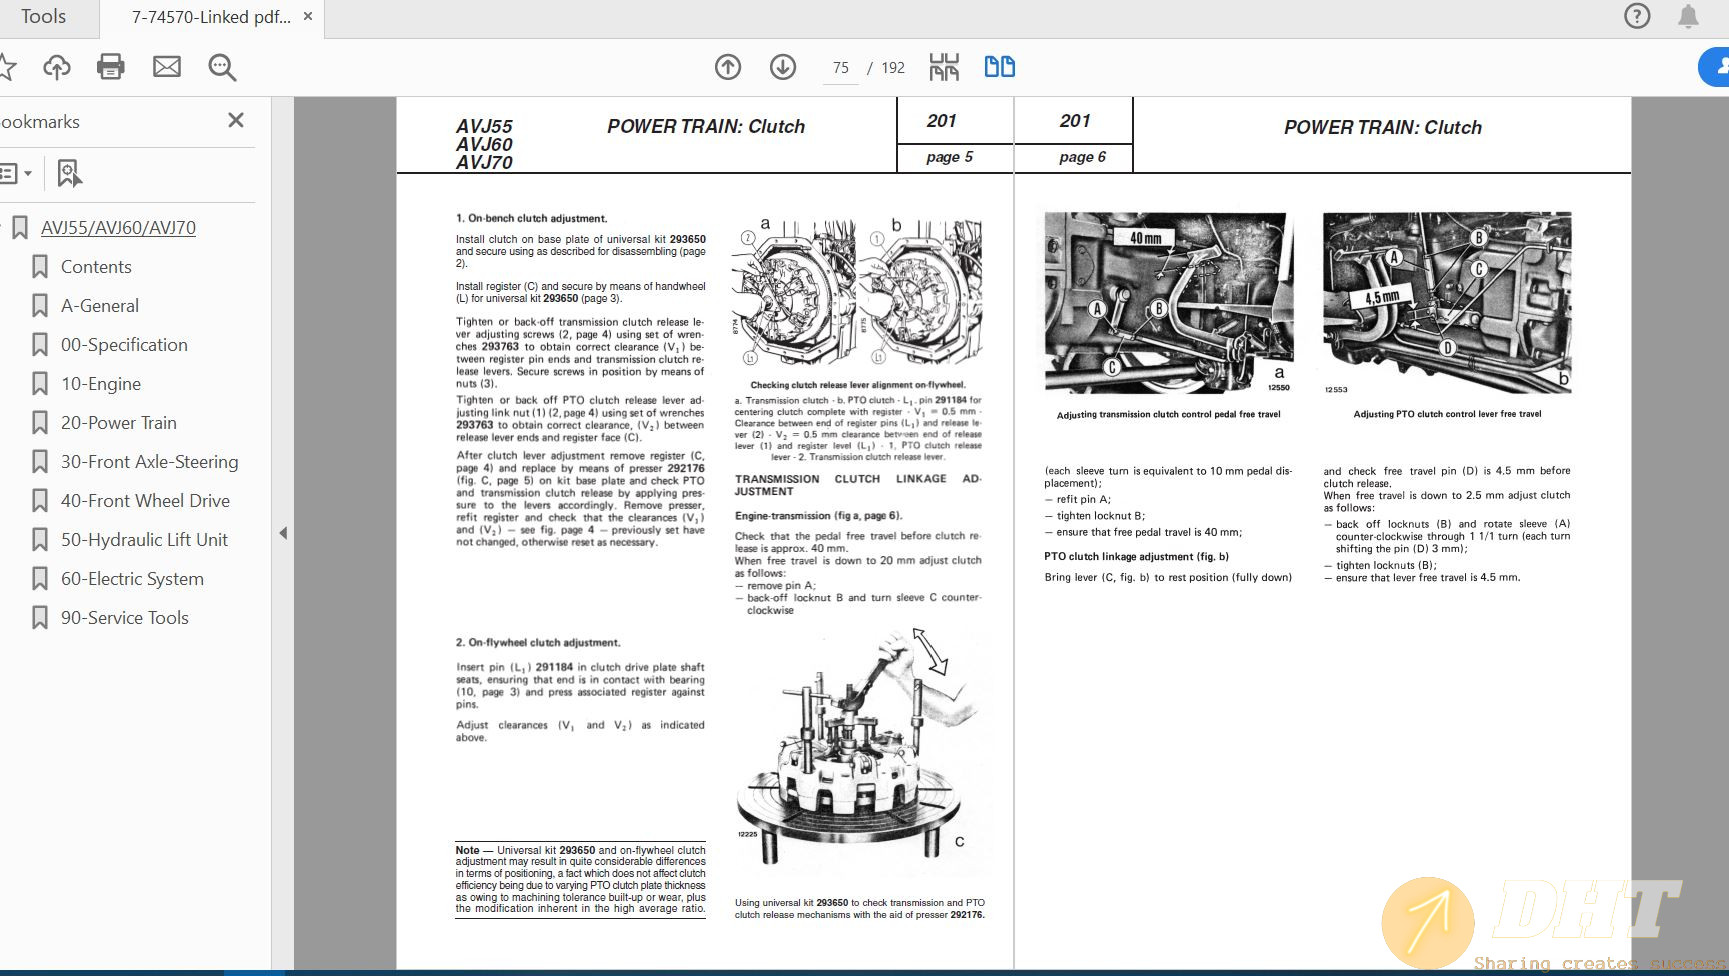Viewport: 1729px width, 976px height.
Task: Toggle two-page view icon
Action: click(x=999, y=67)
